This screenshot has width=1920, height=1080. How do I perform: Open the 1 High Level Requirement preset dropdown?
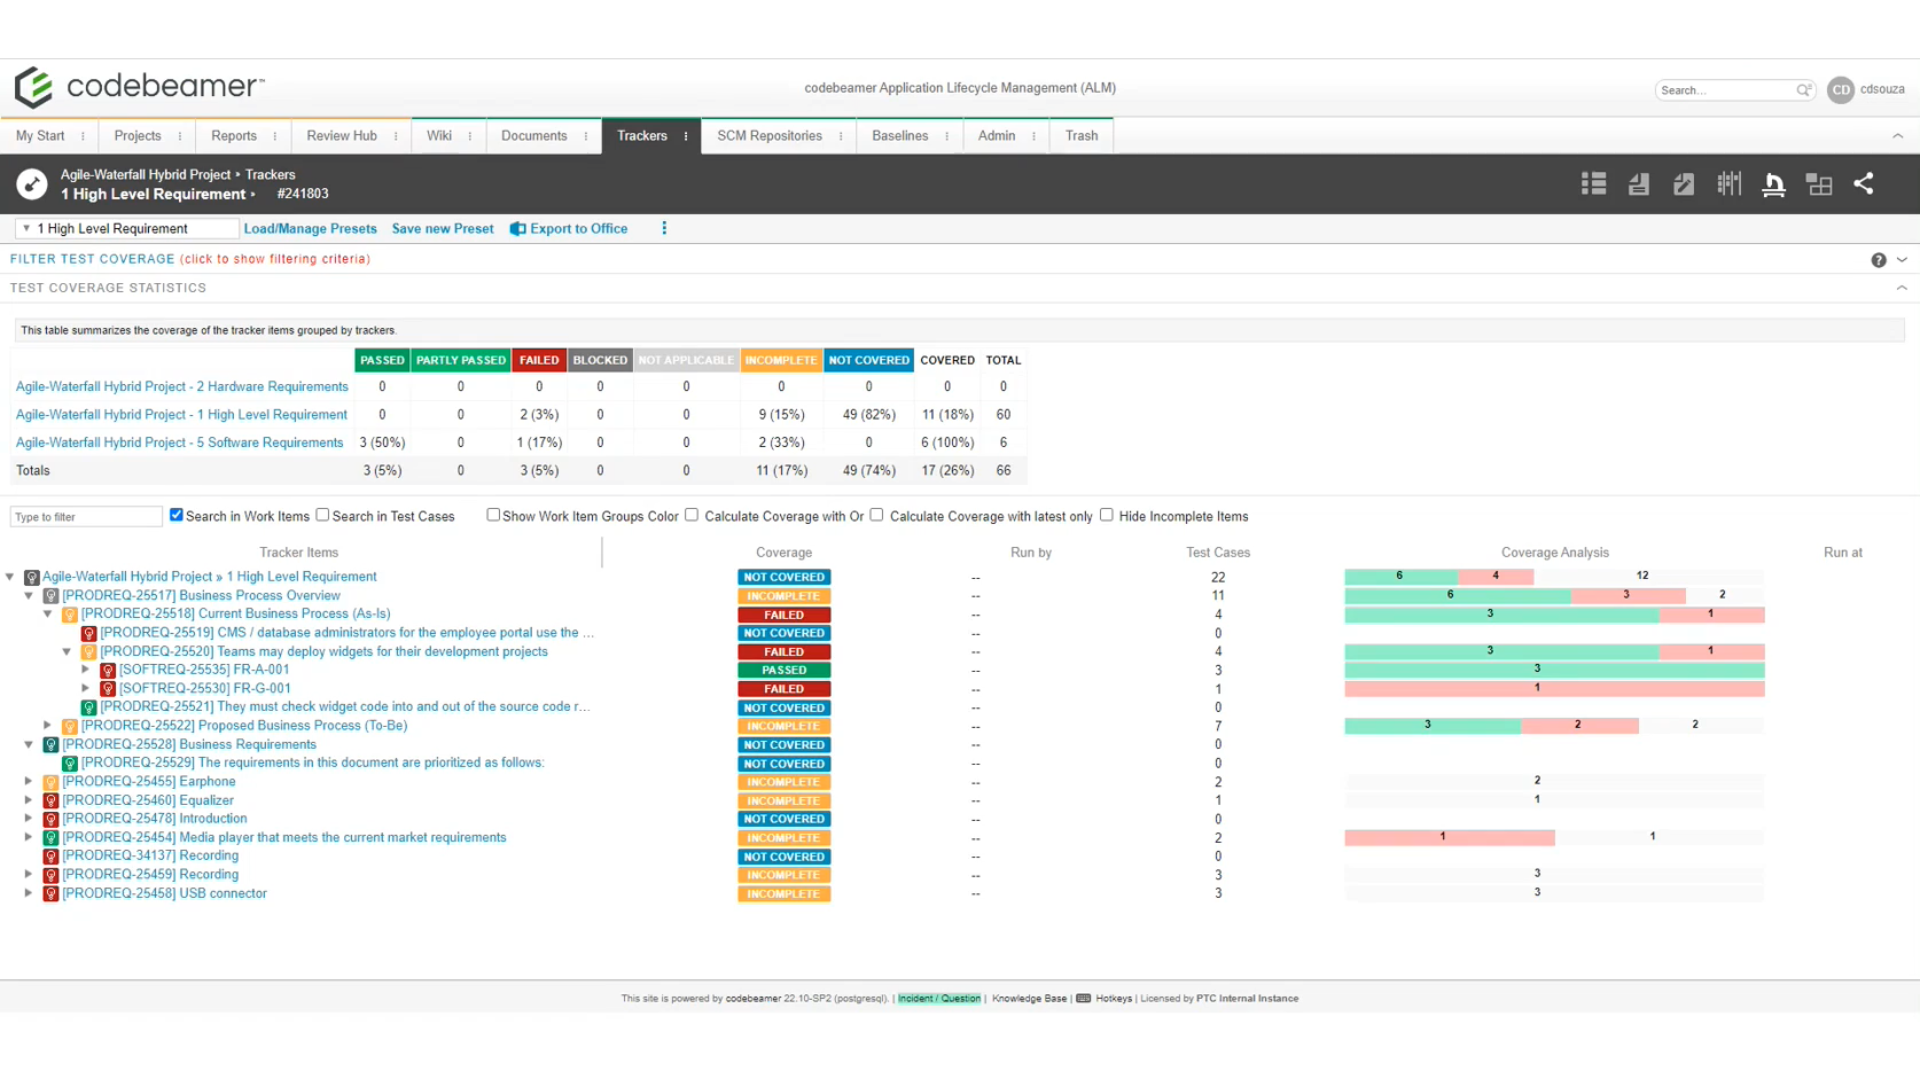pos(128,229)
